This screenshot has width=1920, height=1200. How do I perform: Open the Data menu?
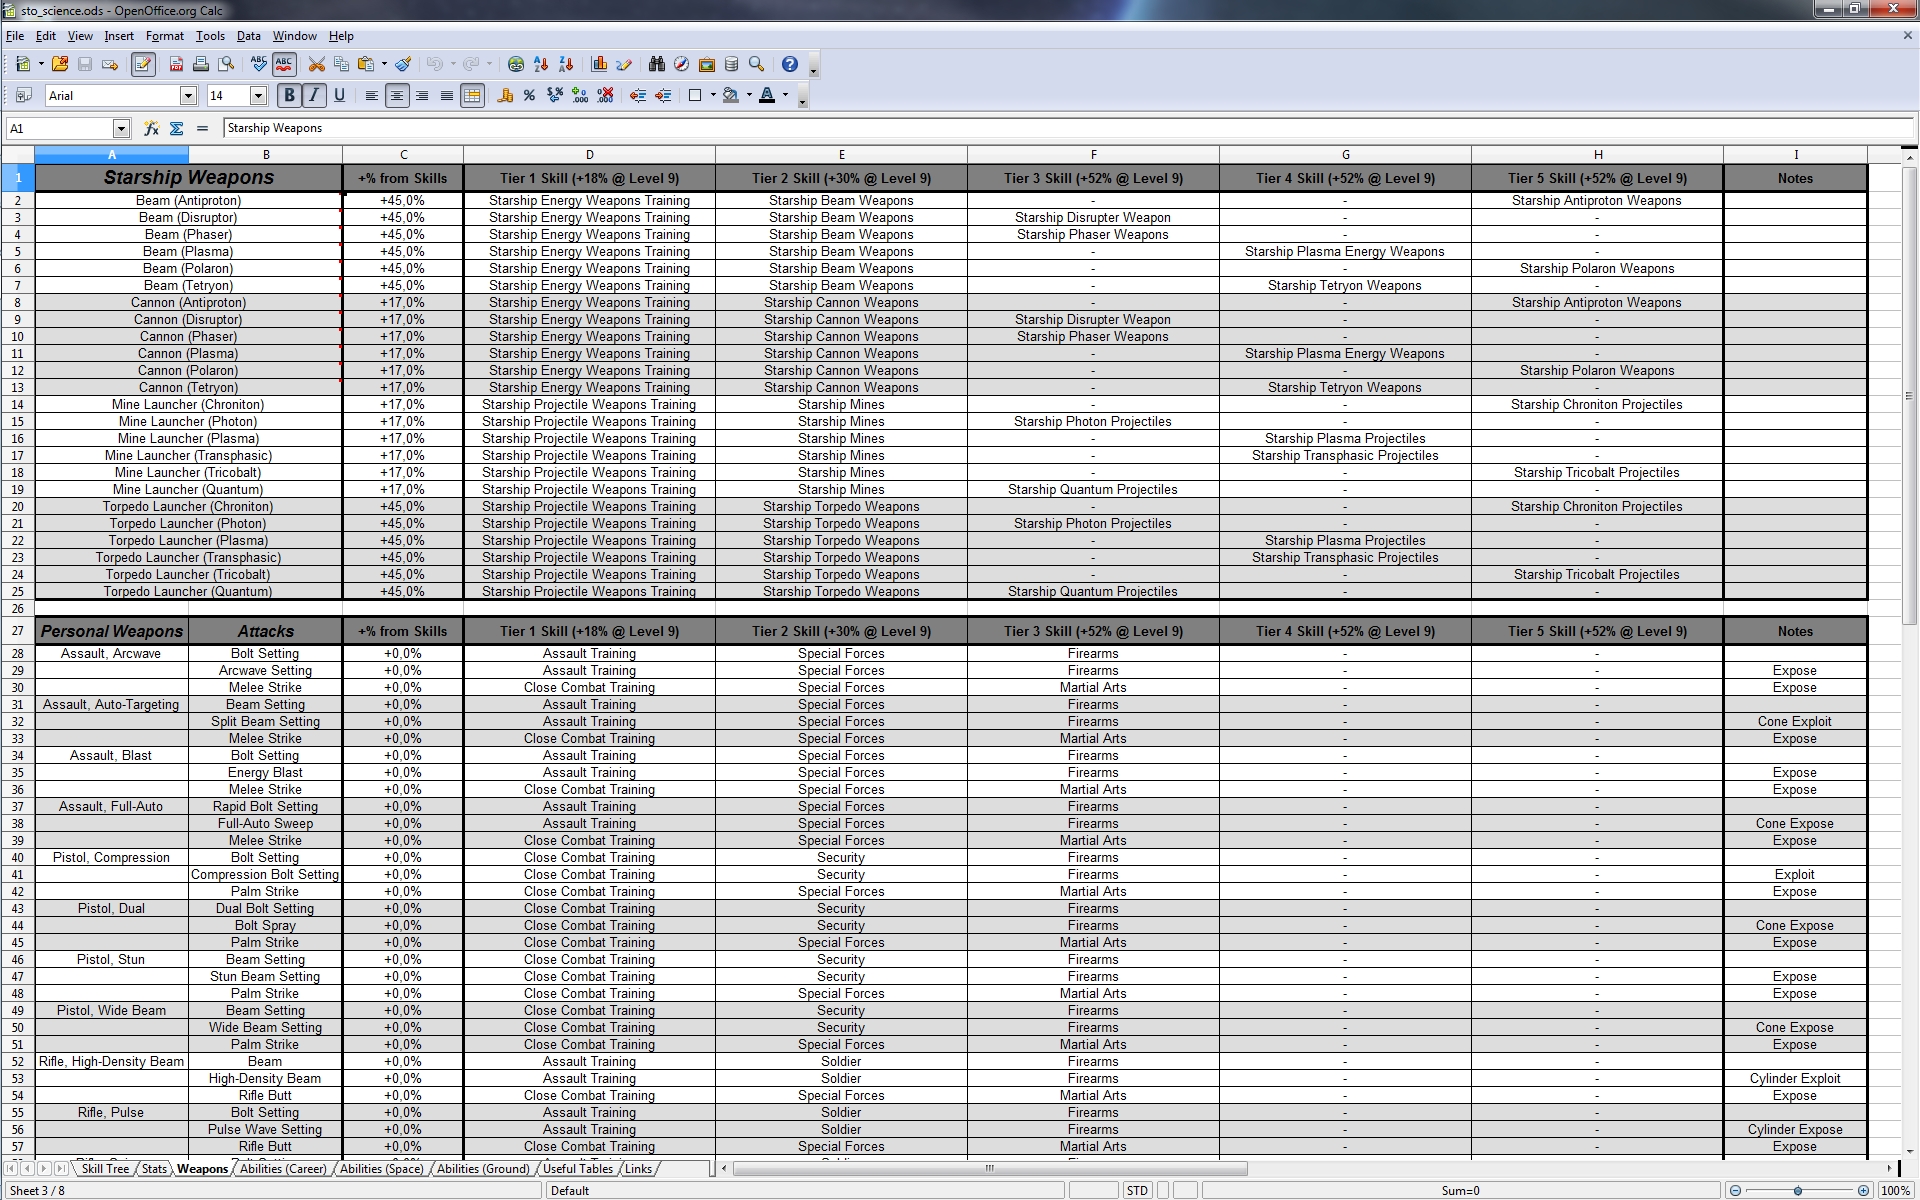tap(248, 35)
